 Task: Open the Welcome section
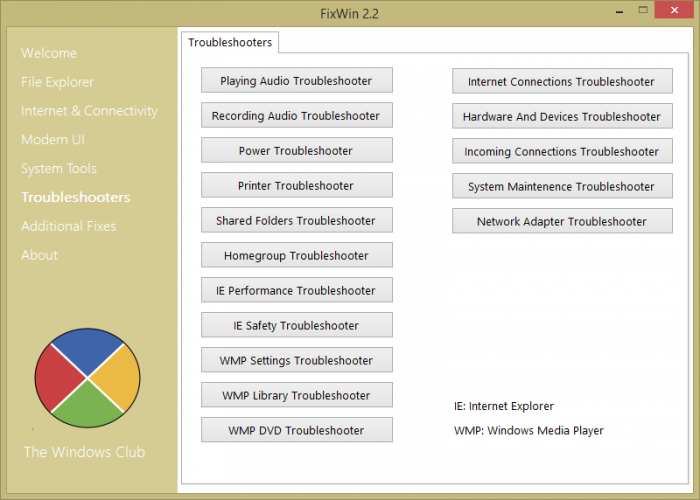49,53
